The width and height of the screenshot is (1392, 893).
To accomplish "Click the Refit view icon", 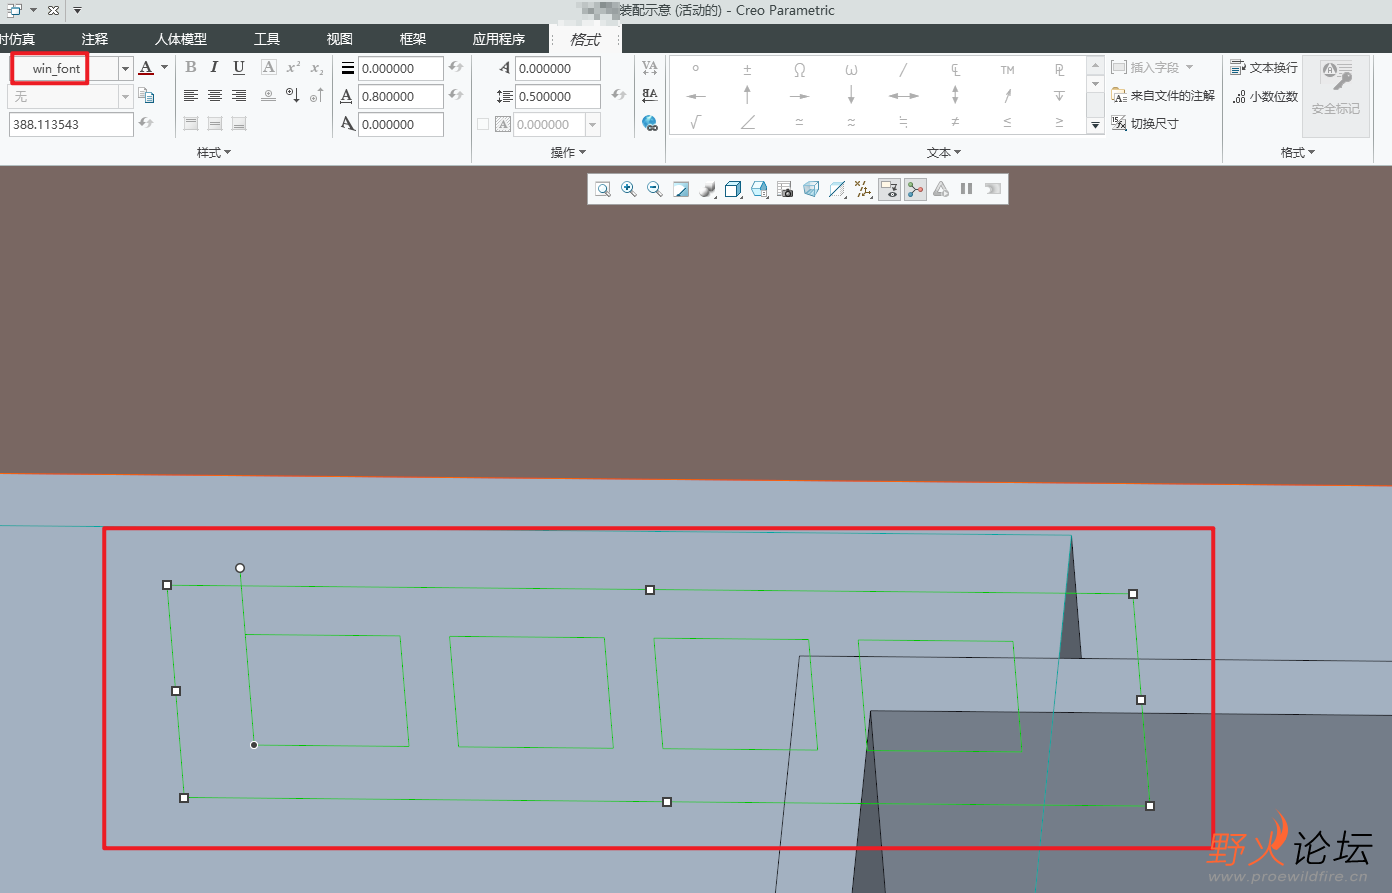I will tap(603, 189).
